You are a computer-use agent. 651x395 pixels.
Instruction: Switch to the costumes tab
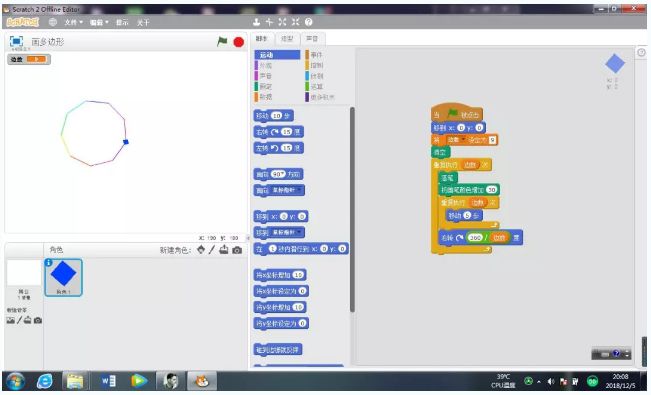(287, 39)
